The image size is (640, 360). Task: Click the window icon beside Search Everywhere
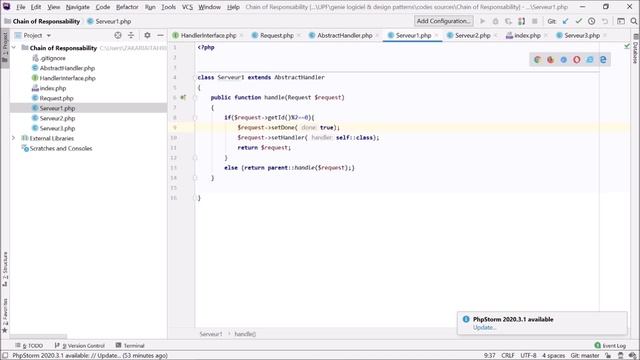621,21
